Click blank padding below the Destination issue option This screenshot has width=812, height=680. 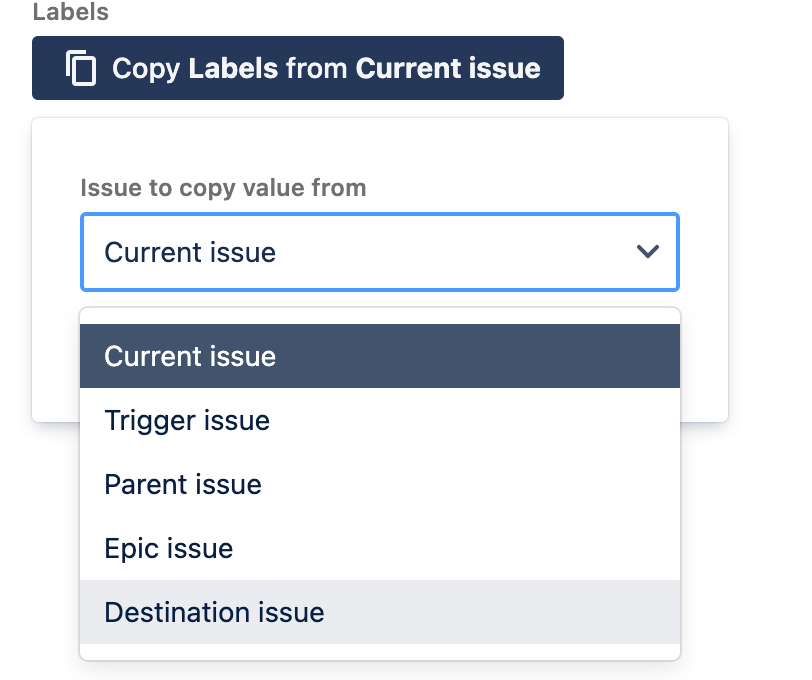tap(380, 652)
